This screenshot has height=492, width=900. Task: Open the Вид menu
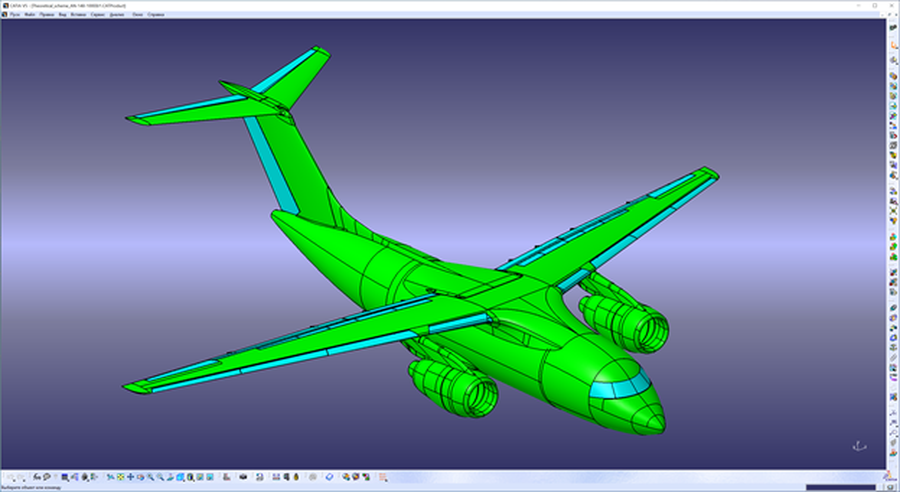tap(63, 14)
